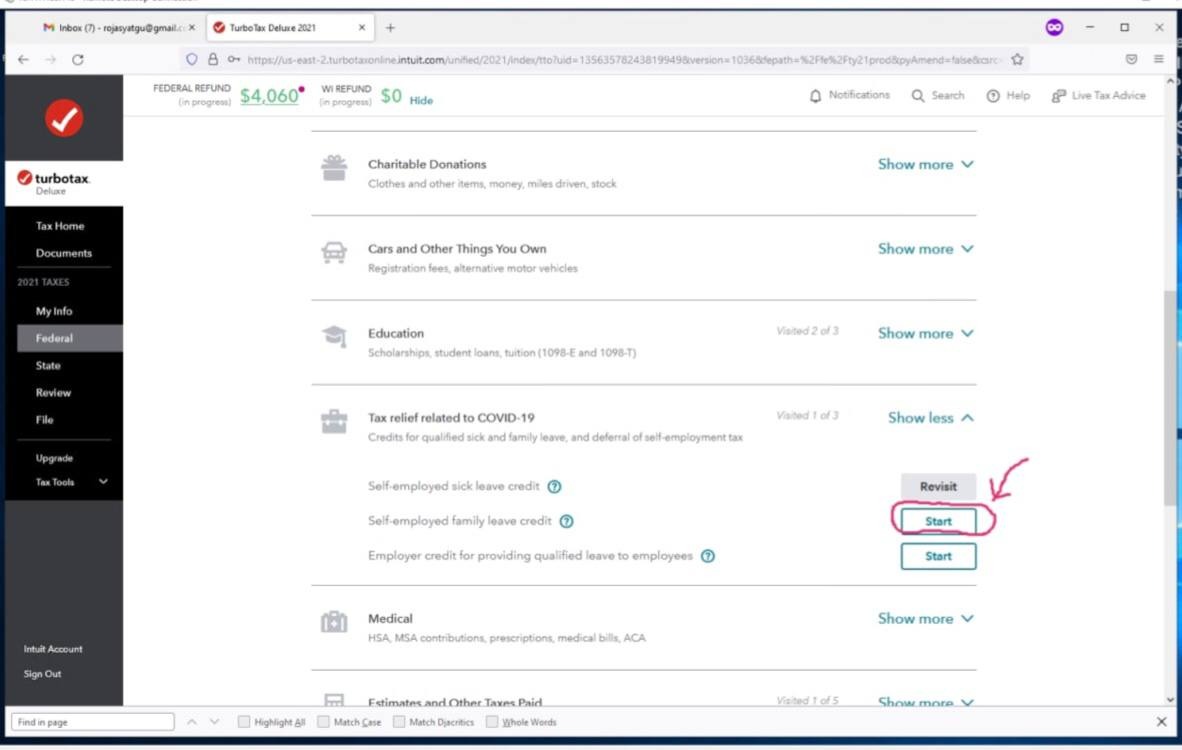The width and height of the screenshot is (1182, 750).
Task: Select Federal in the sidebar
Action: 69,338
